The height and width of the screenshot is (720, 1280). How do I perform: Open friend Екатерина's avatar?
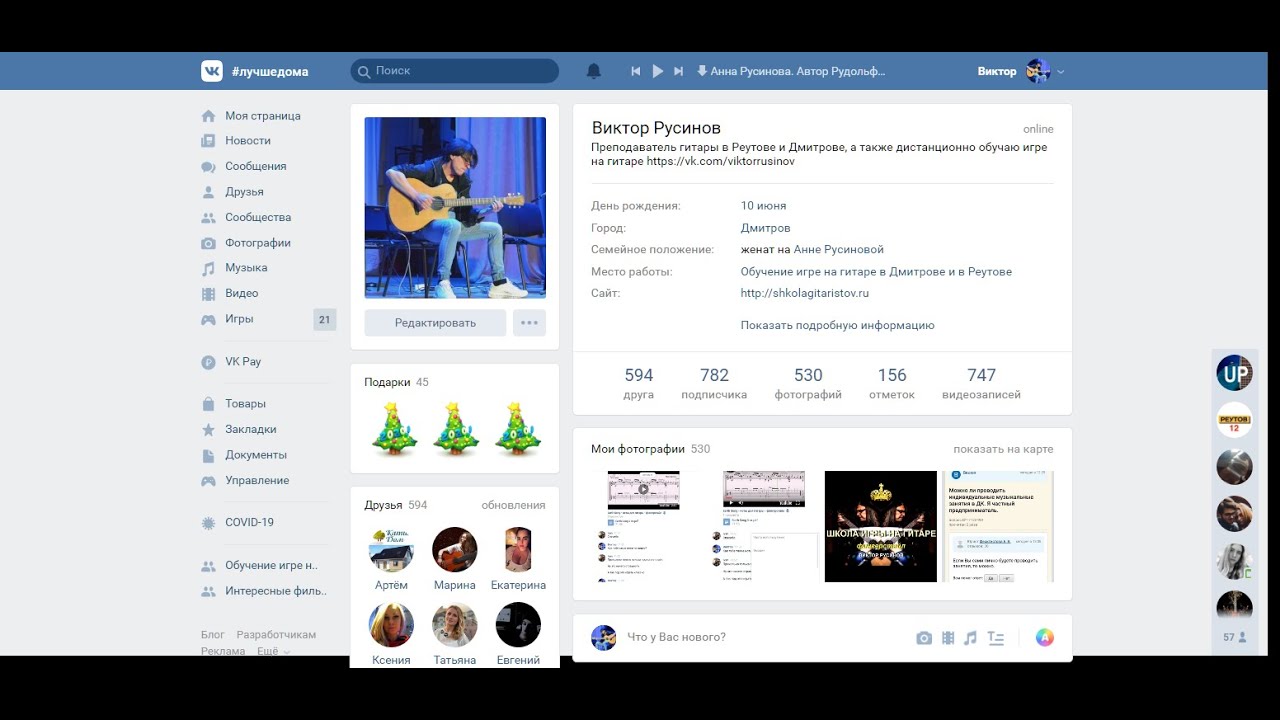point(518,550)
